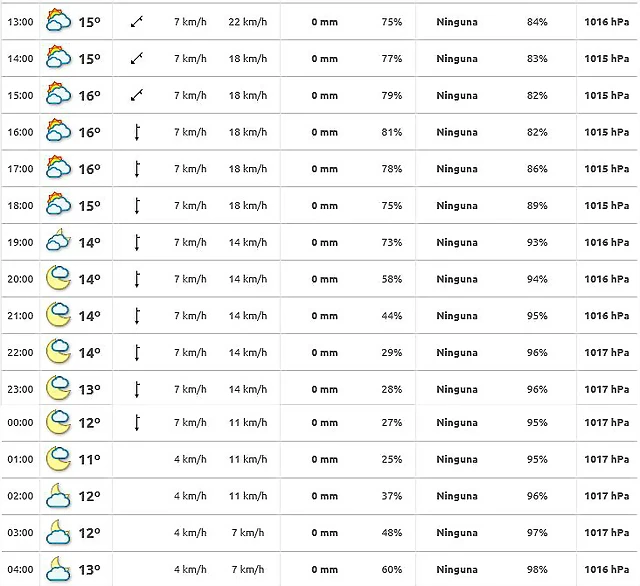Click the 98% humidity value at 04:00
640x586 pixels.
537,569
